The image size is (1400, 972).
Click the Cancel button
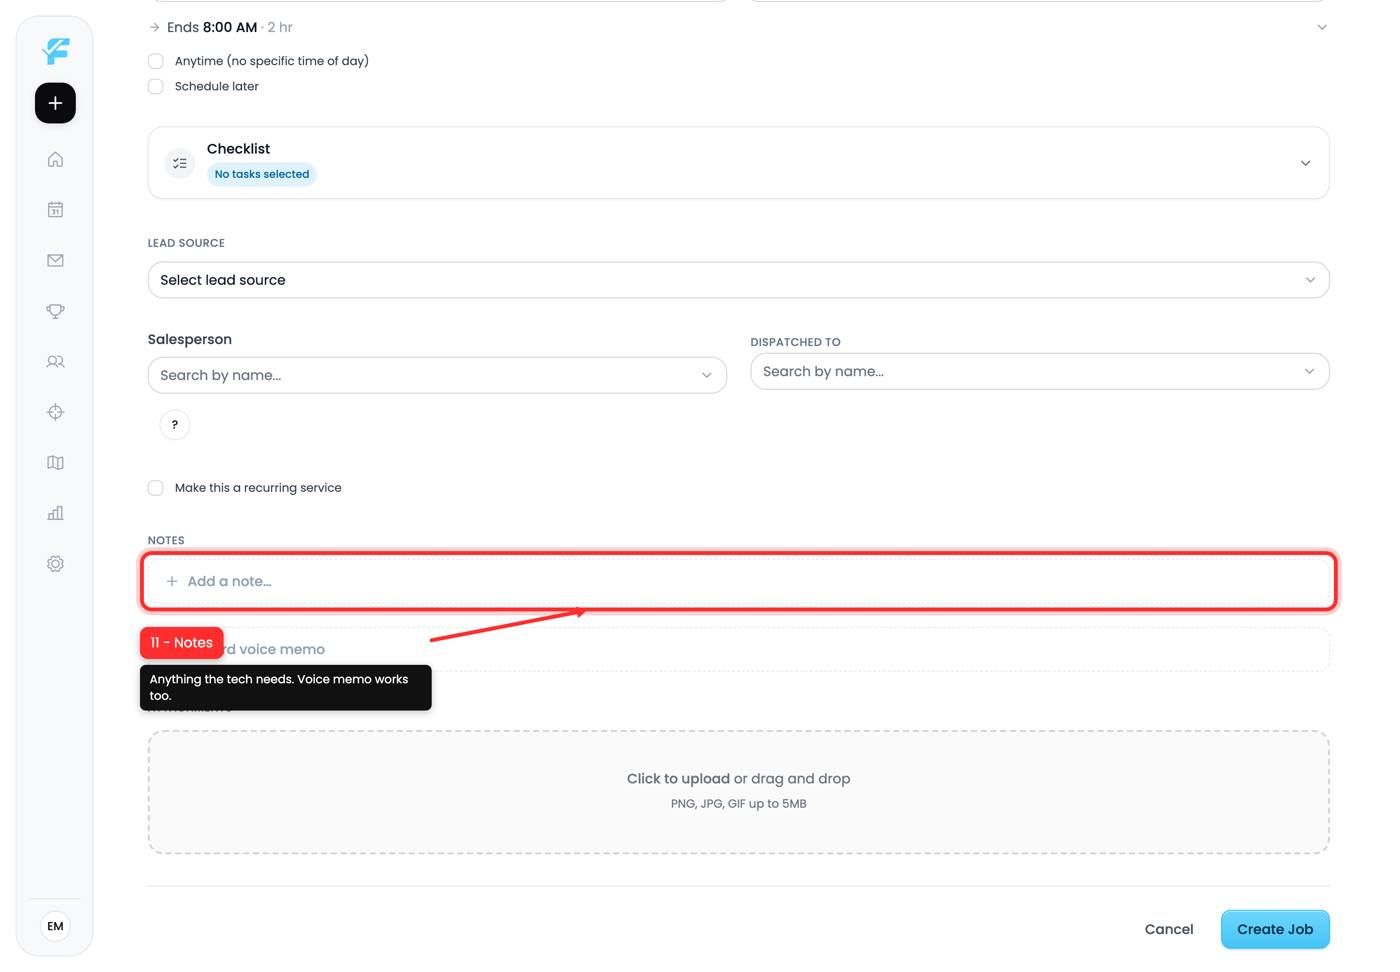(1169, 929)
